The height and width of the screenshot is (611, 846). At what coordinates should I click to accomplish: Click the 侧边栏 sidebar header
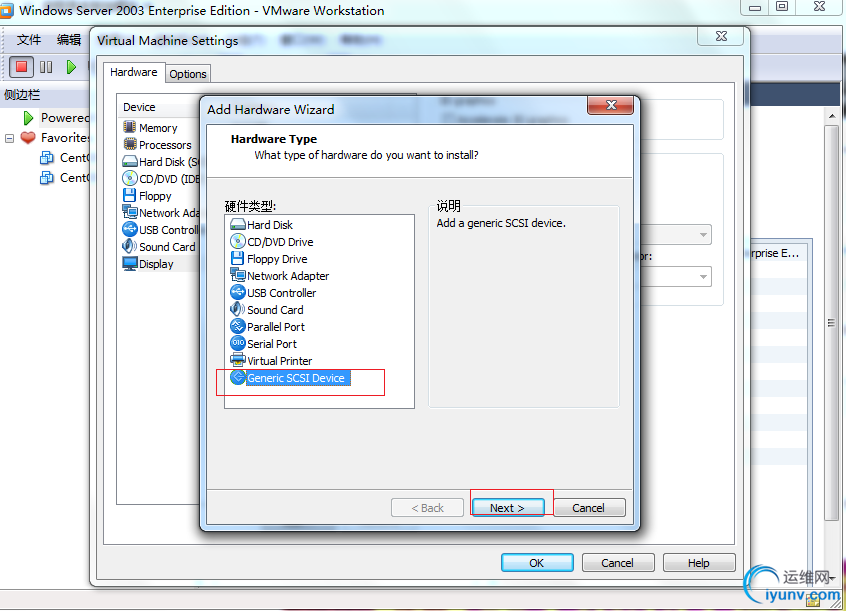[22, 95]
